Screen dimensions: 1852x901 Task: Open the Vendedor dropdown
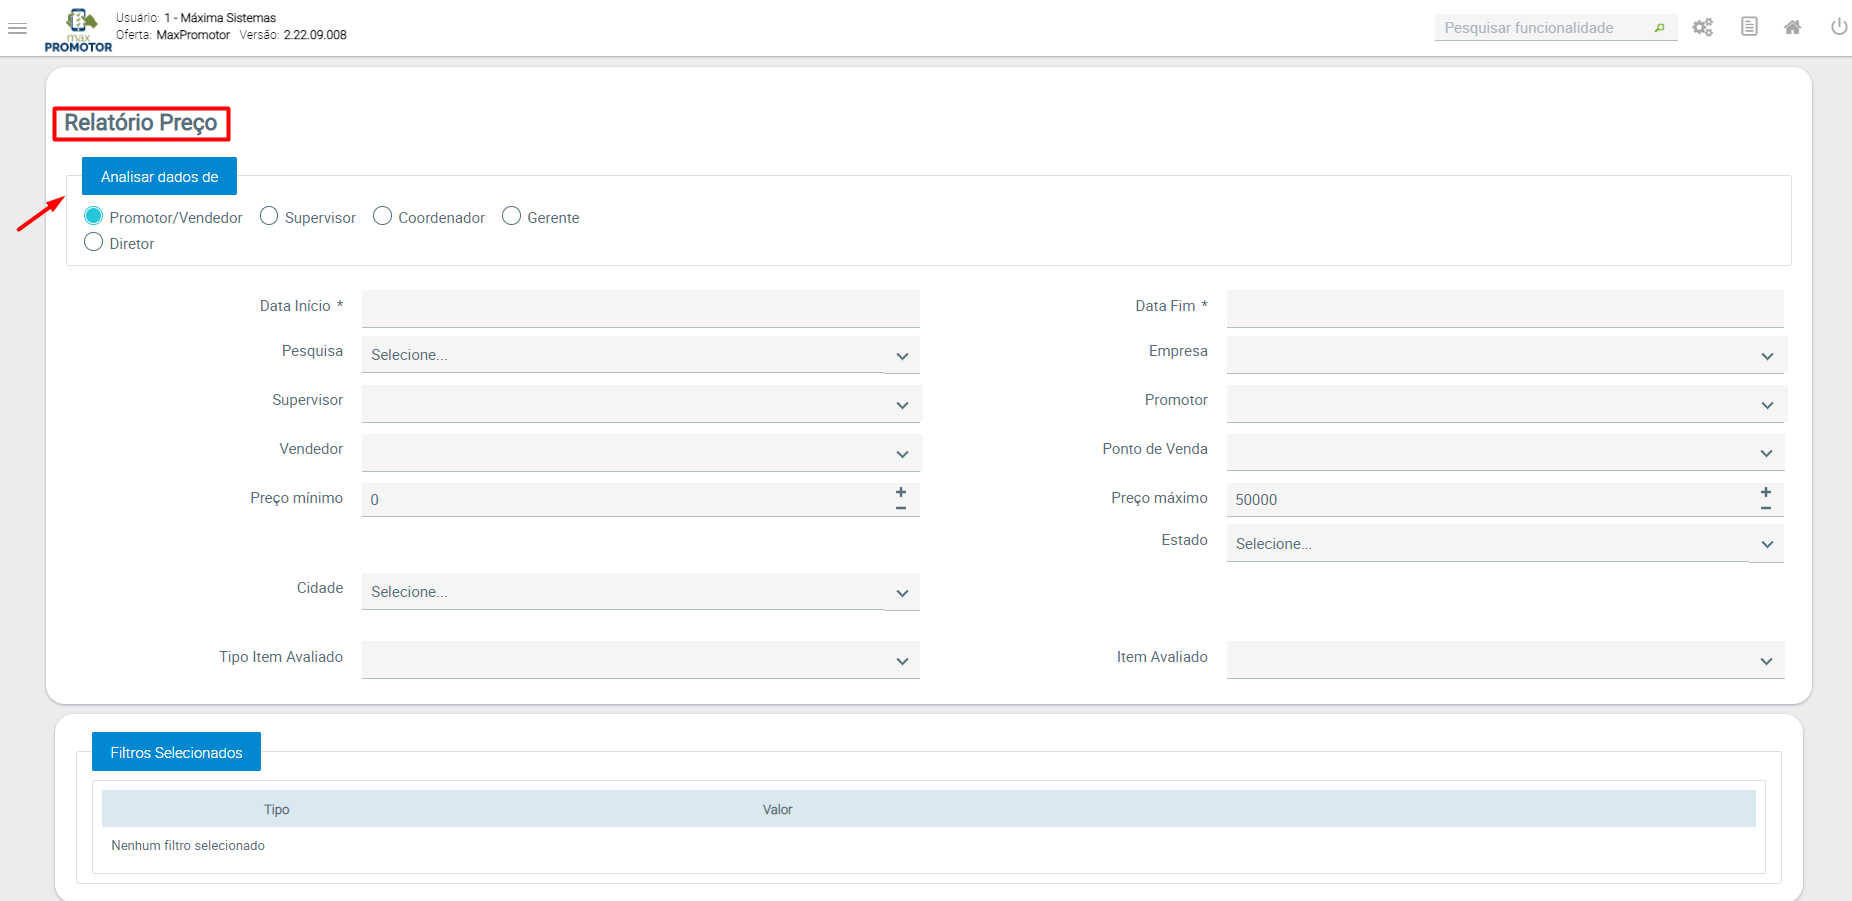point(641,453)
